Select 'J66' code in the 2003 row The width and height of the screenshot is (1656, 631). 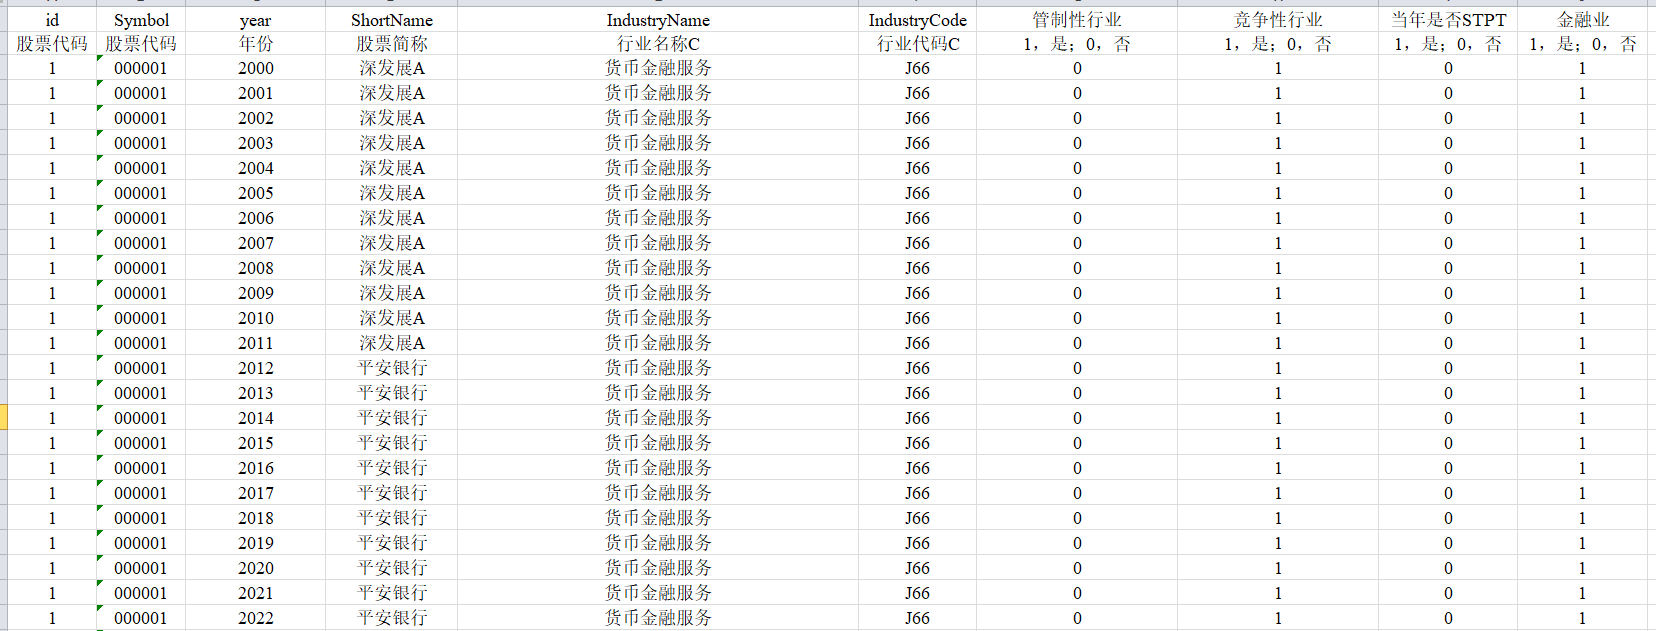917,143
